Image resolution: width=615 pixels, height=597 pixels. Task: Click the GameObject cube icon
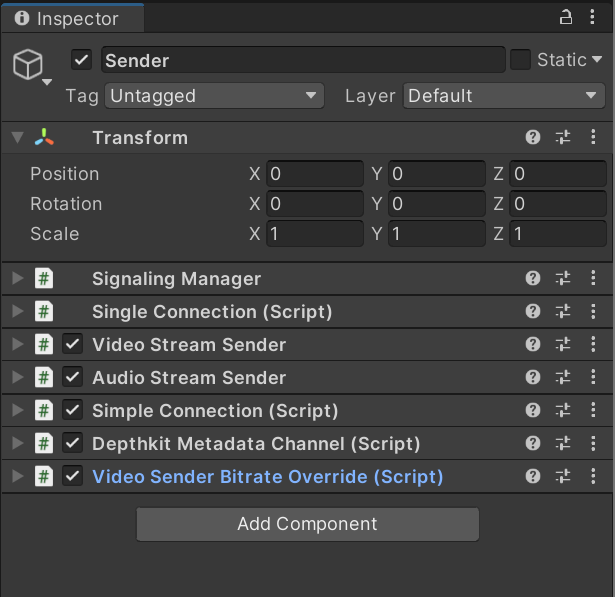[27, 65]
